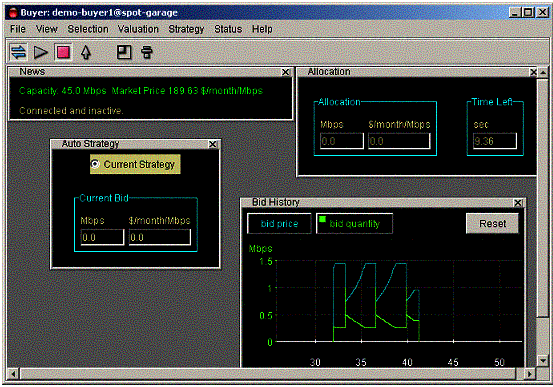Click the application icon in title bar
553x387 pixels.
13,13
